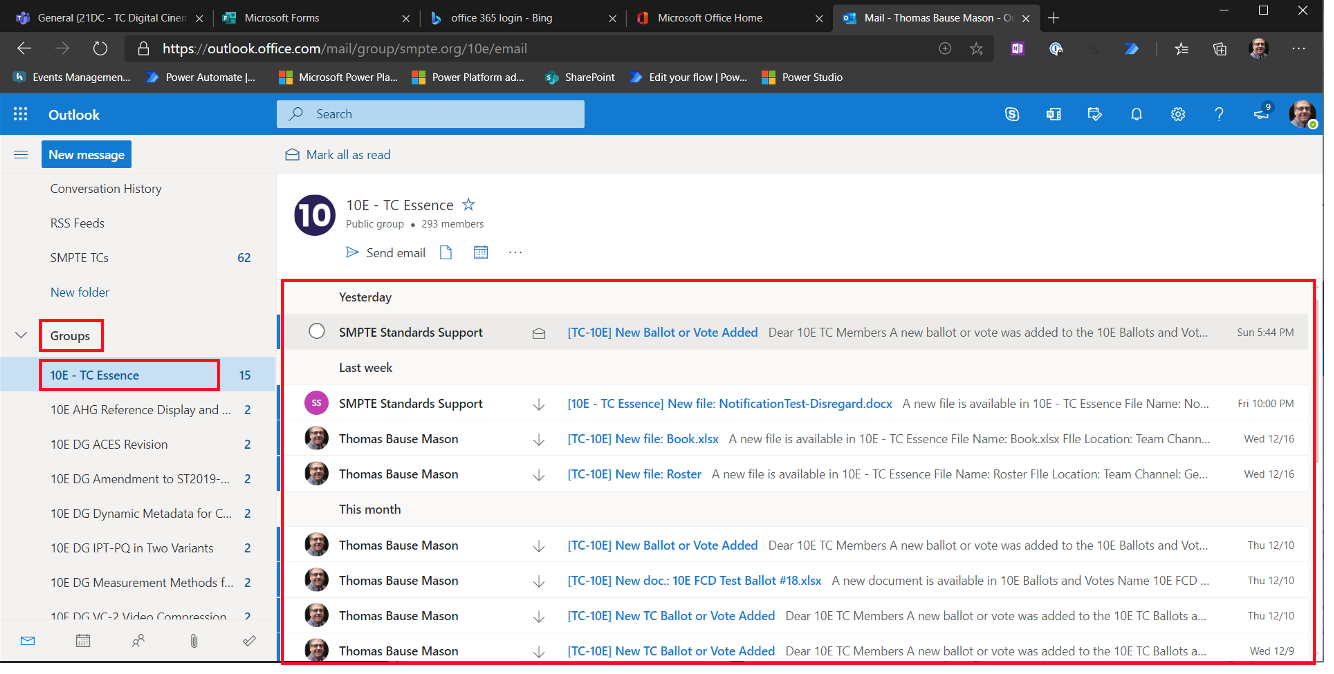The width and height of the screenshot is (1334, 674).
Task: Open Outlook settings gear
Action: point(1178,114)
